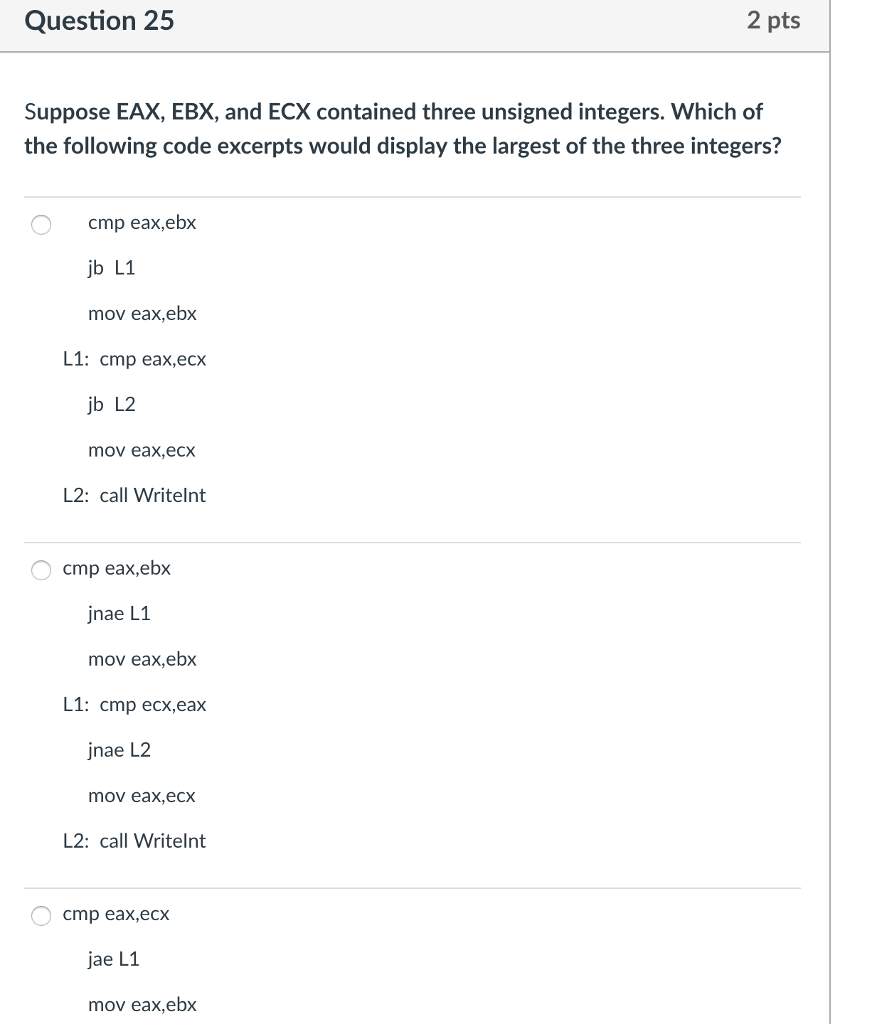The width and height of the screenshot is (872, 1024).
Task: Select the second answer with jnae instructions
Action: pyautogui.click(x=40, y=570)
